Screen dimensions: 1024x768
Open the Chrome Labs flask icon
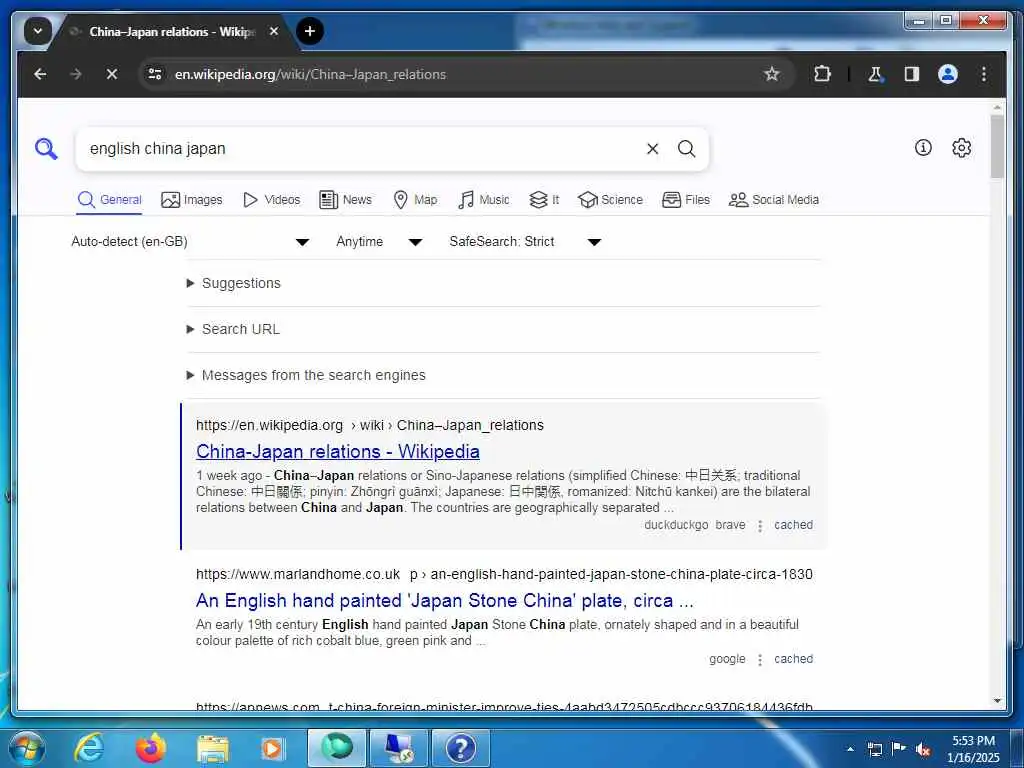(875, 74)
